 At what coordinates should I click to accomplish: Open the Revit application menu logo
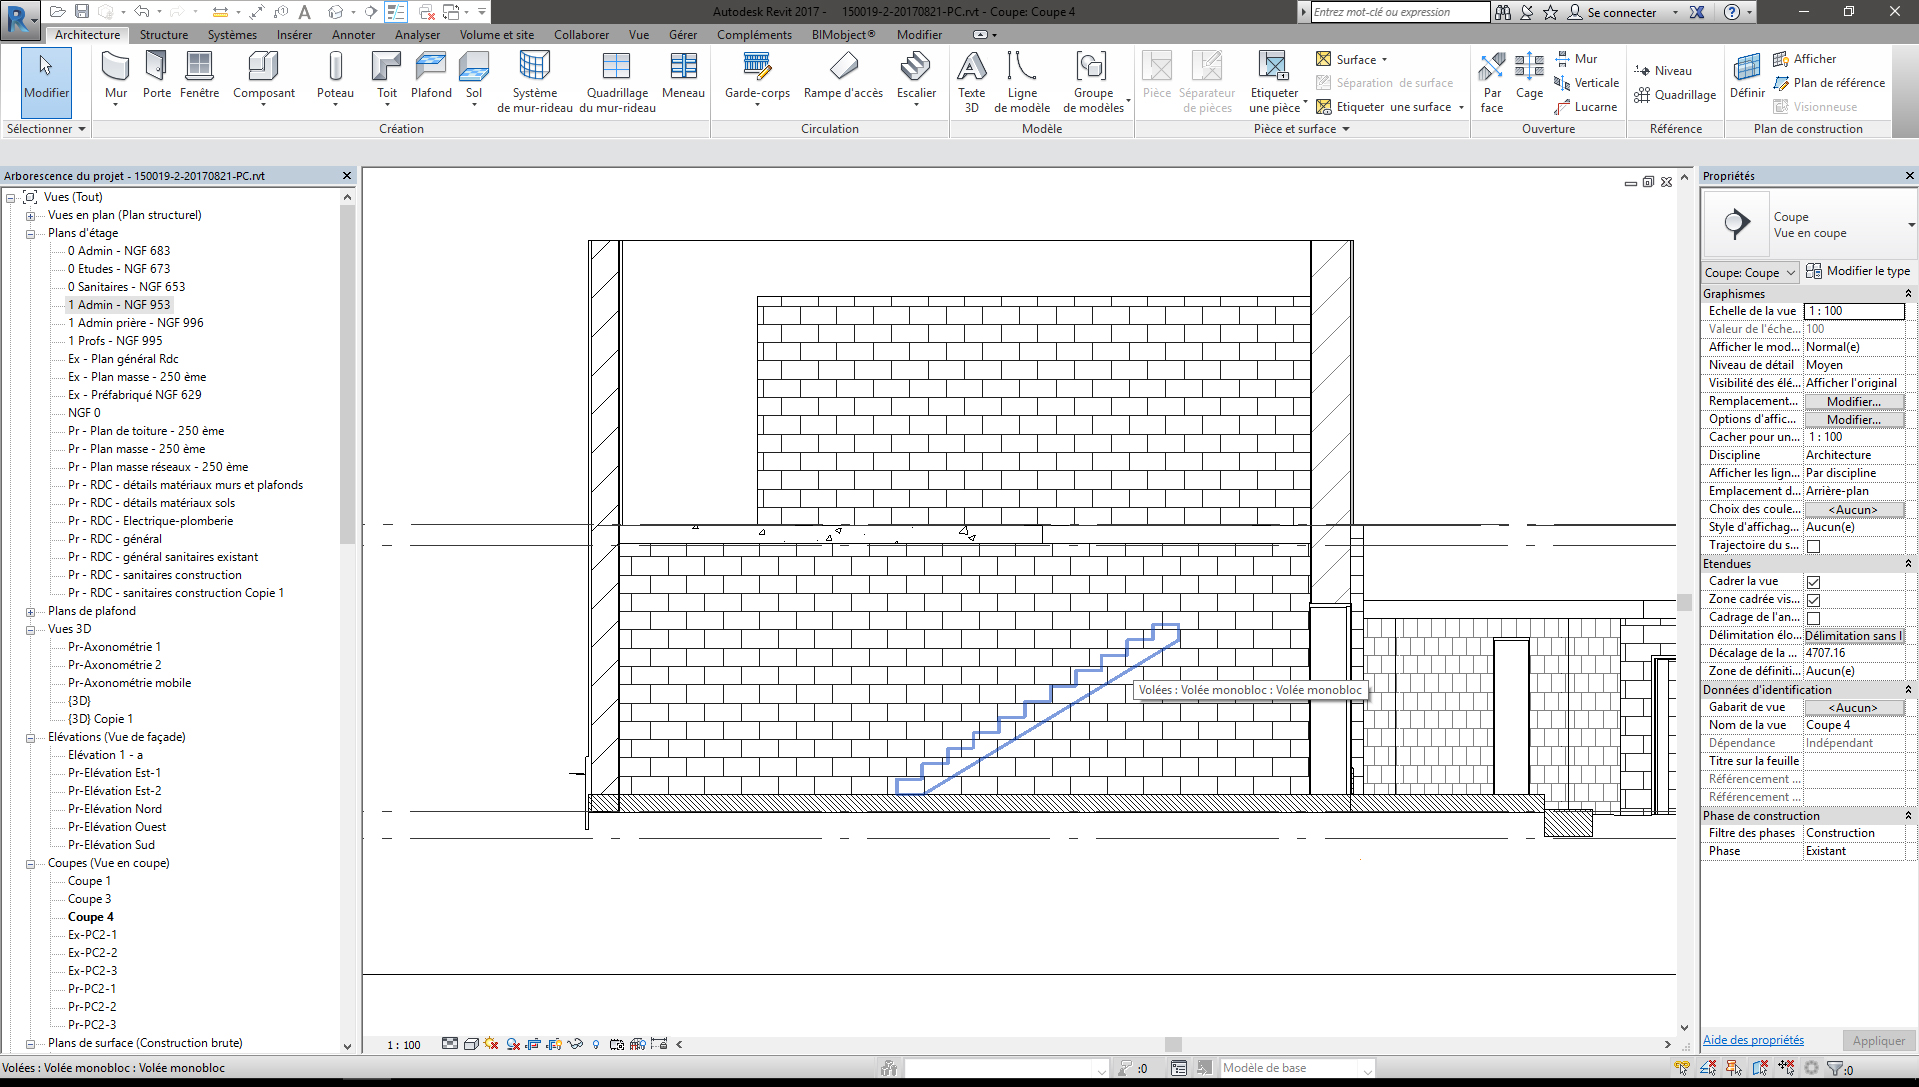(x=20, y=18)
